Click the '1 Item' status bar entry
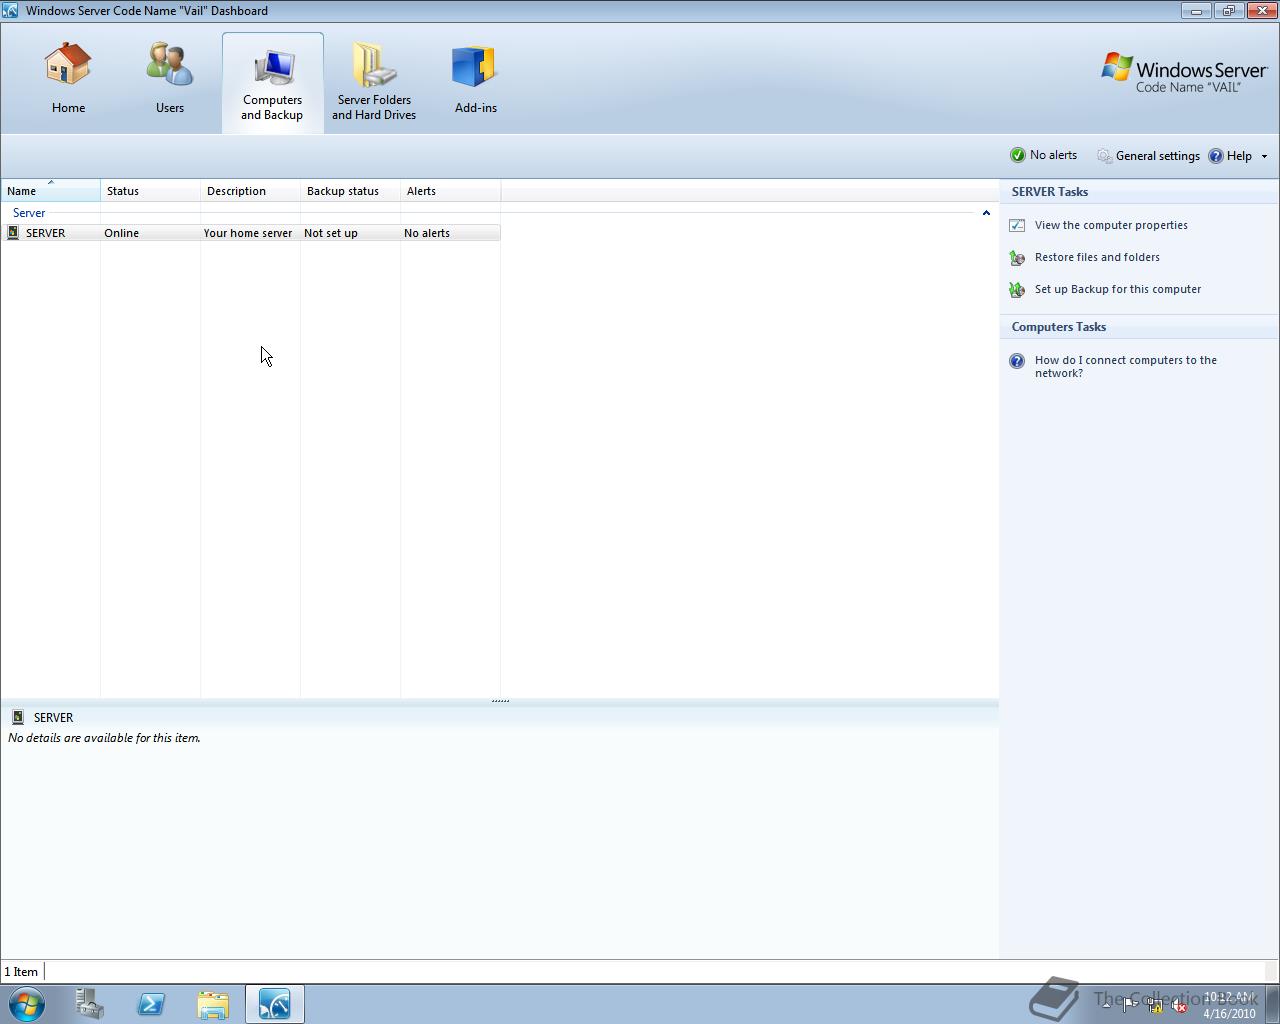This screenshot has width=1280, height=1024. [21, 971]
